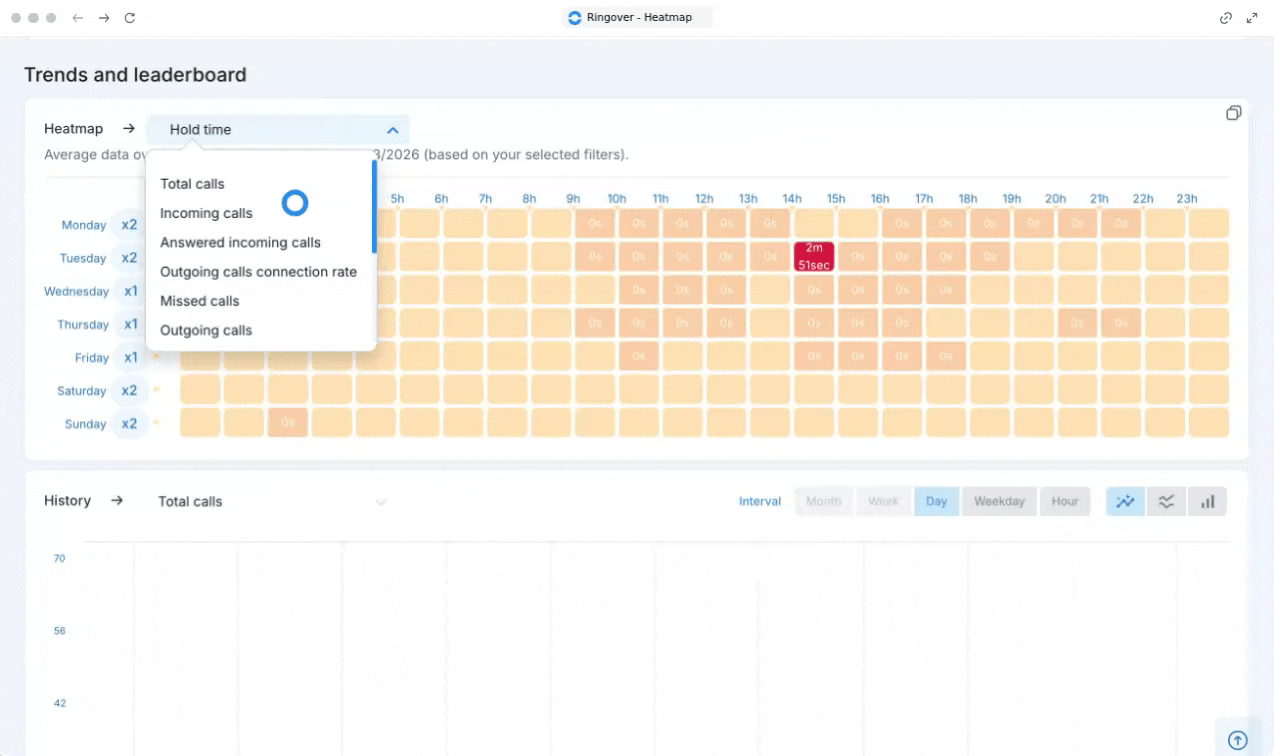Click the 23h column header
The height and width of the screenshot is (756, 1274).
point(1187,199)
